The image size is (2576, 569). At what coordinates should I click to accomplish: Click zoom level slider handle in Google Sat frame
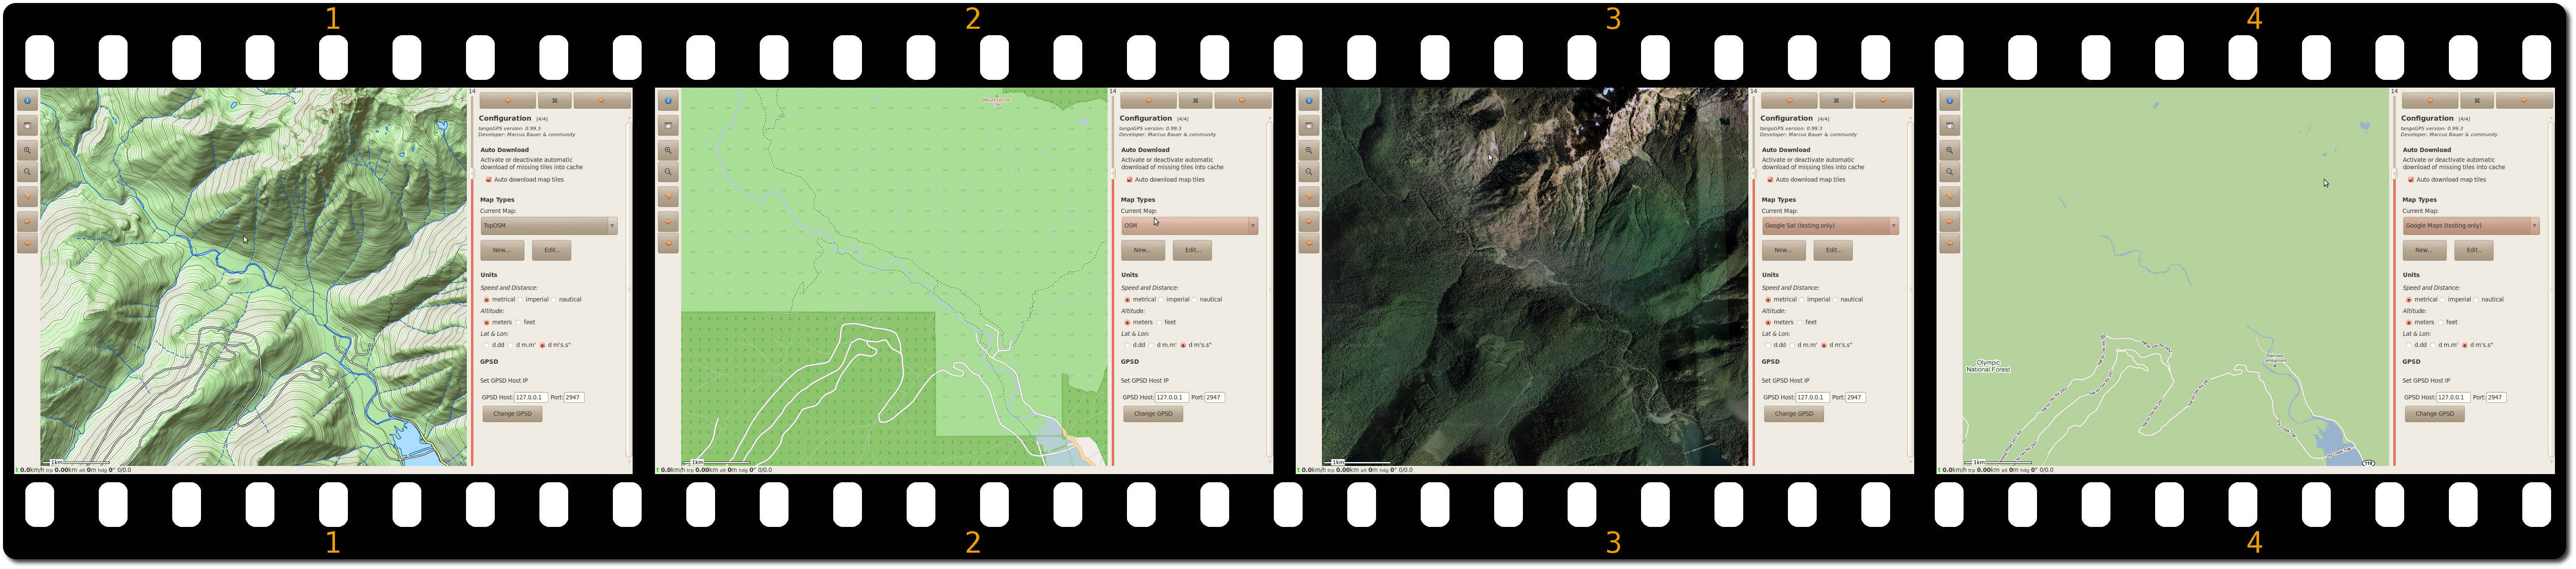[1754, 174]
